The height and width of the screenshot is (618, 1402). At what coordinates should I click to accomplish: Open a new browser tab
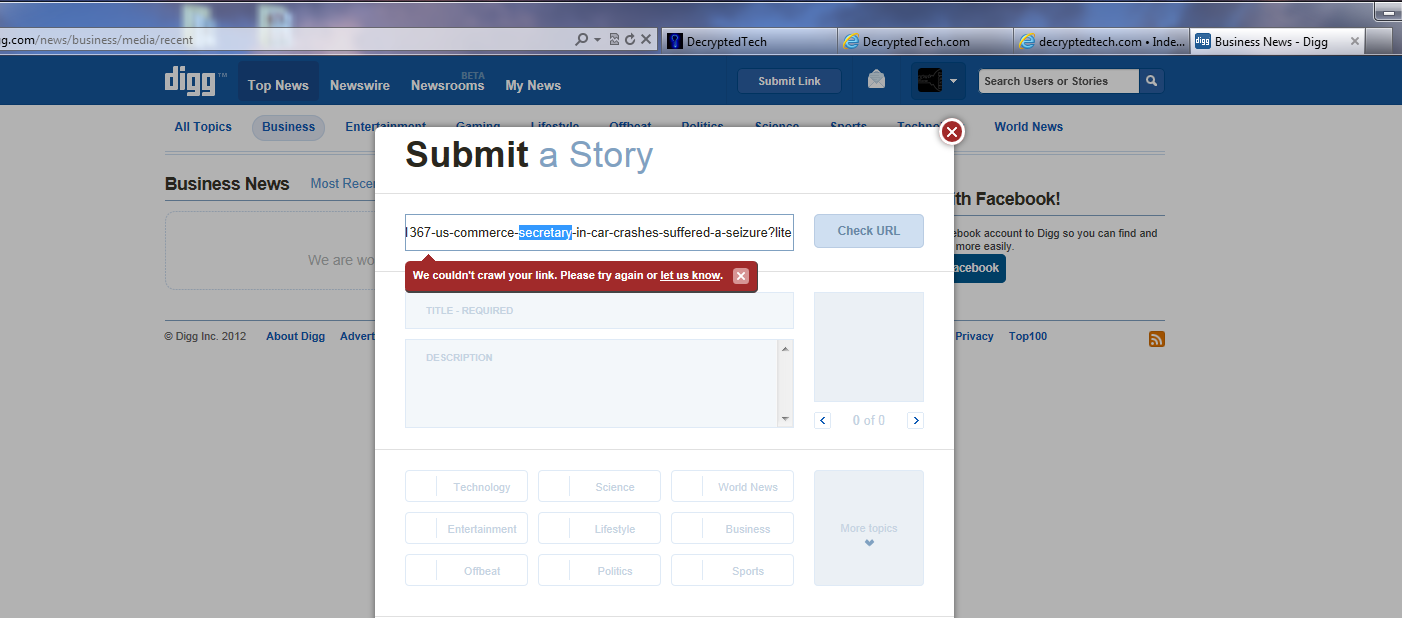1379,41
